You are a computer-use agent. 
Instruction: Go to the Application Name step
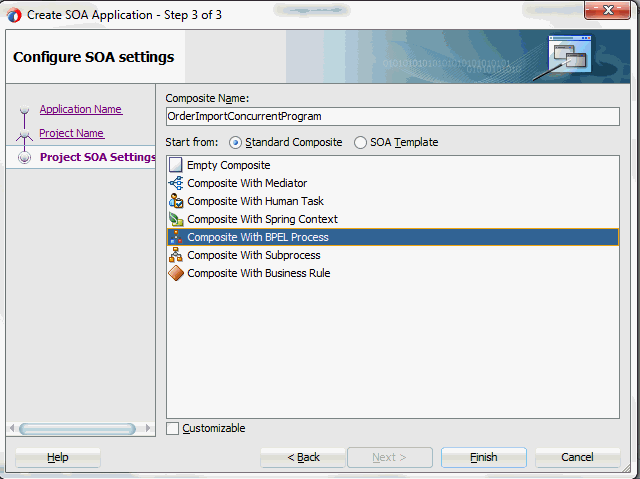tap(81, 109)
